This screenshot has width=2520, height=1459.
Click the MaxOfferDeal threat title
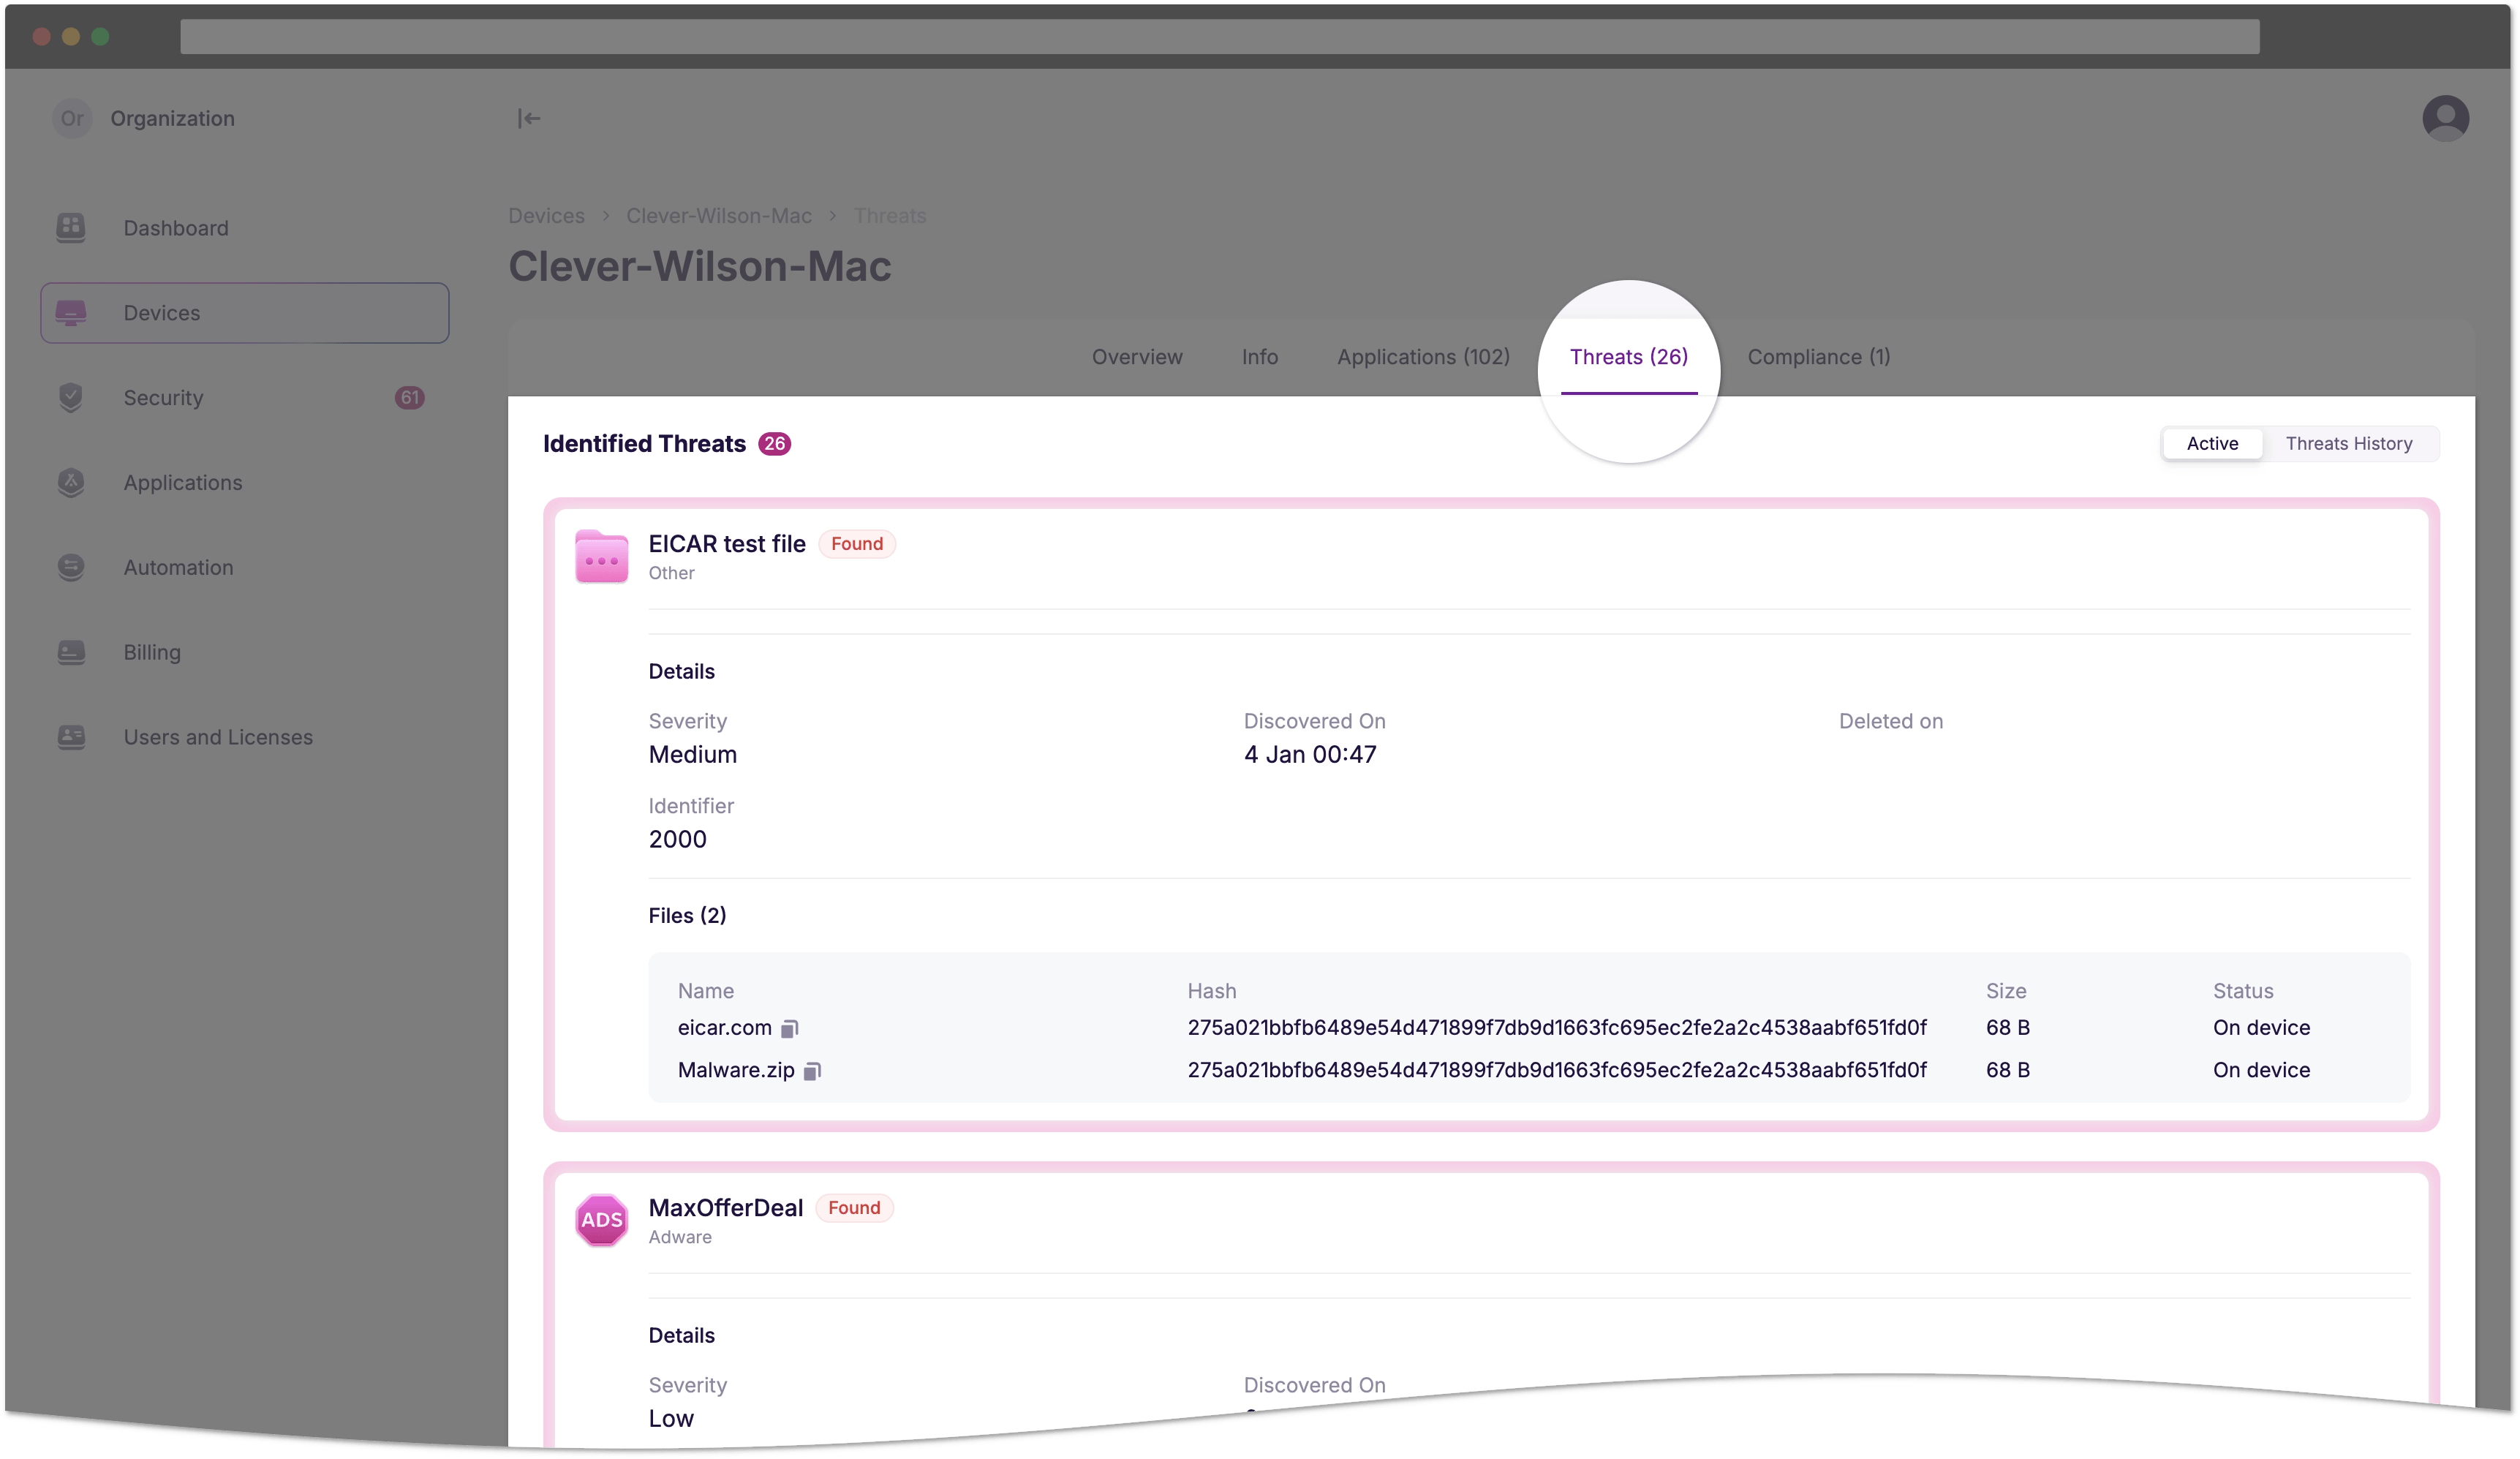(726, 1208)
